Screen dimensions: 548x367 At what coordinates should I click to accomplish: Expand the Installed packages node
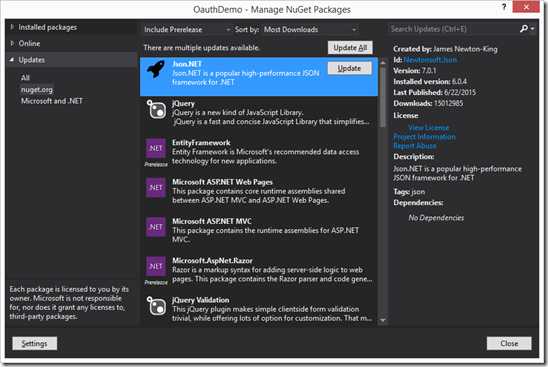pyautogui.click(x=12, y=27)
